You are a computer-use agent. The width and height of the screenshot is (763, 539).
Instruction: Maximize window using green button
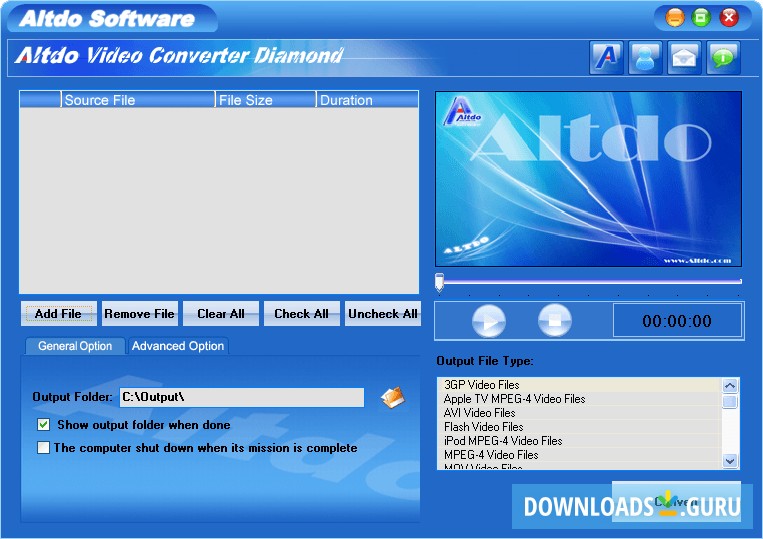[x=701, y=18]
